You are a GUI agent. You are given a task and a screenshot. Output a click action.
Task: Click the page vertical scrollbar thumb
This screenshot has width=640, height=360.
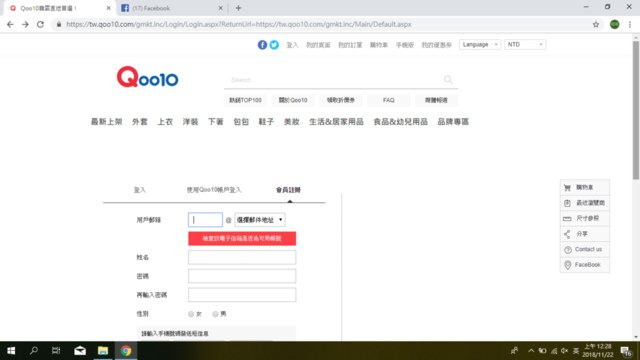point(636,110)
